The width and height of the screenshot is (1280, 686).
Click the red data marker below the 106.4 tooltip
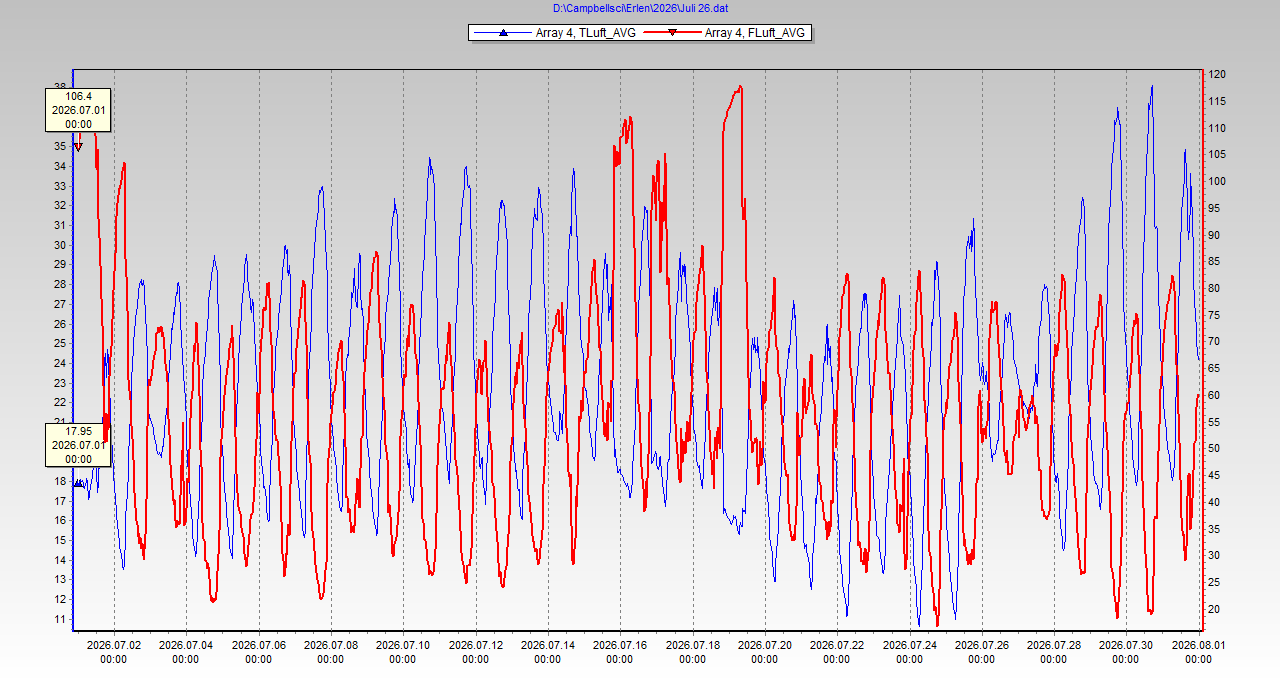coord(78,147)
